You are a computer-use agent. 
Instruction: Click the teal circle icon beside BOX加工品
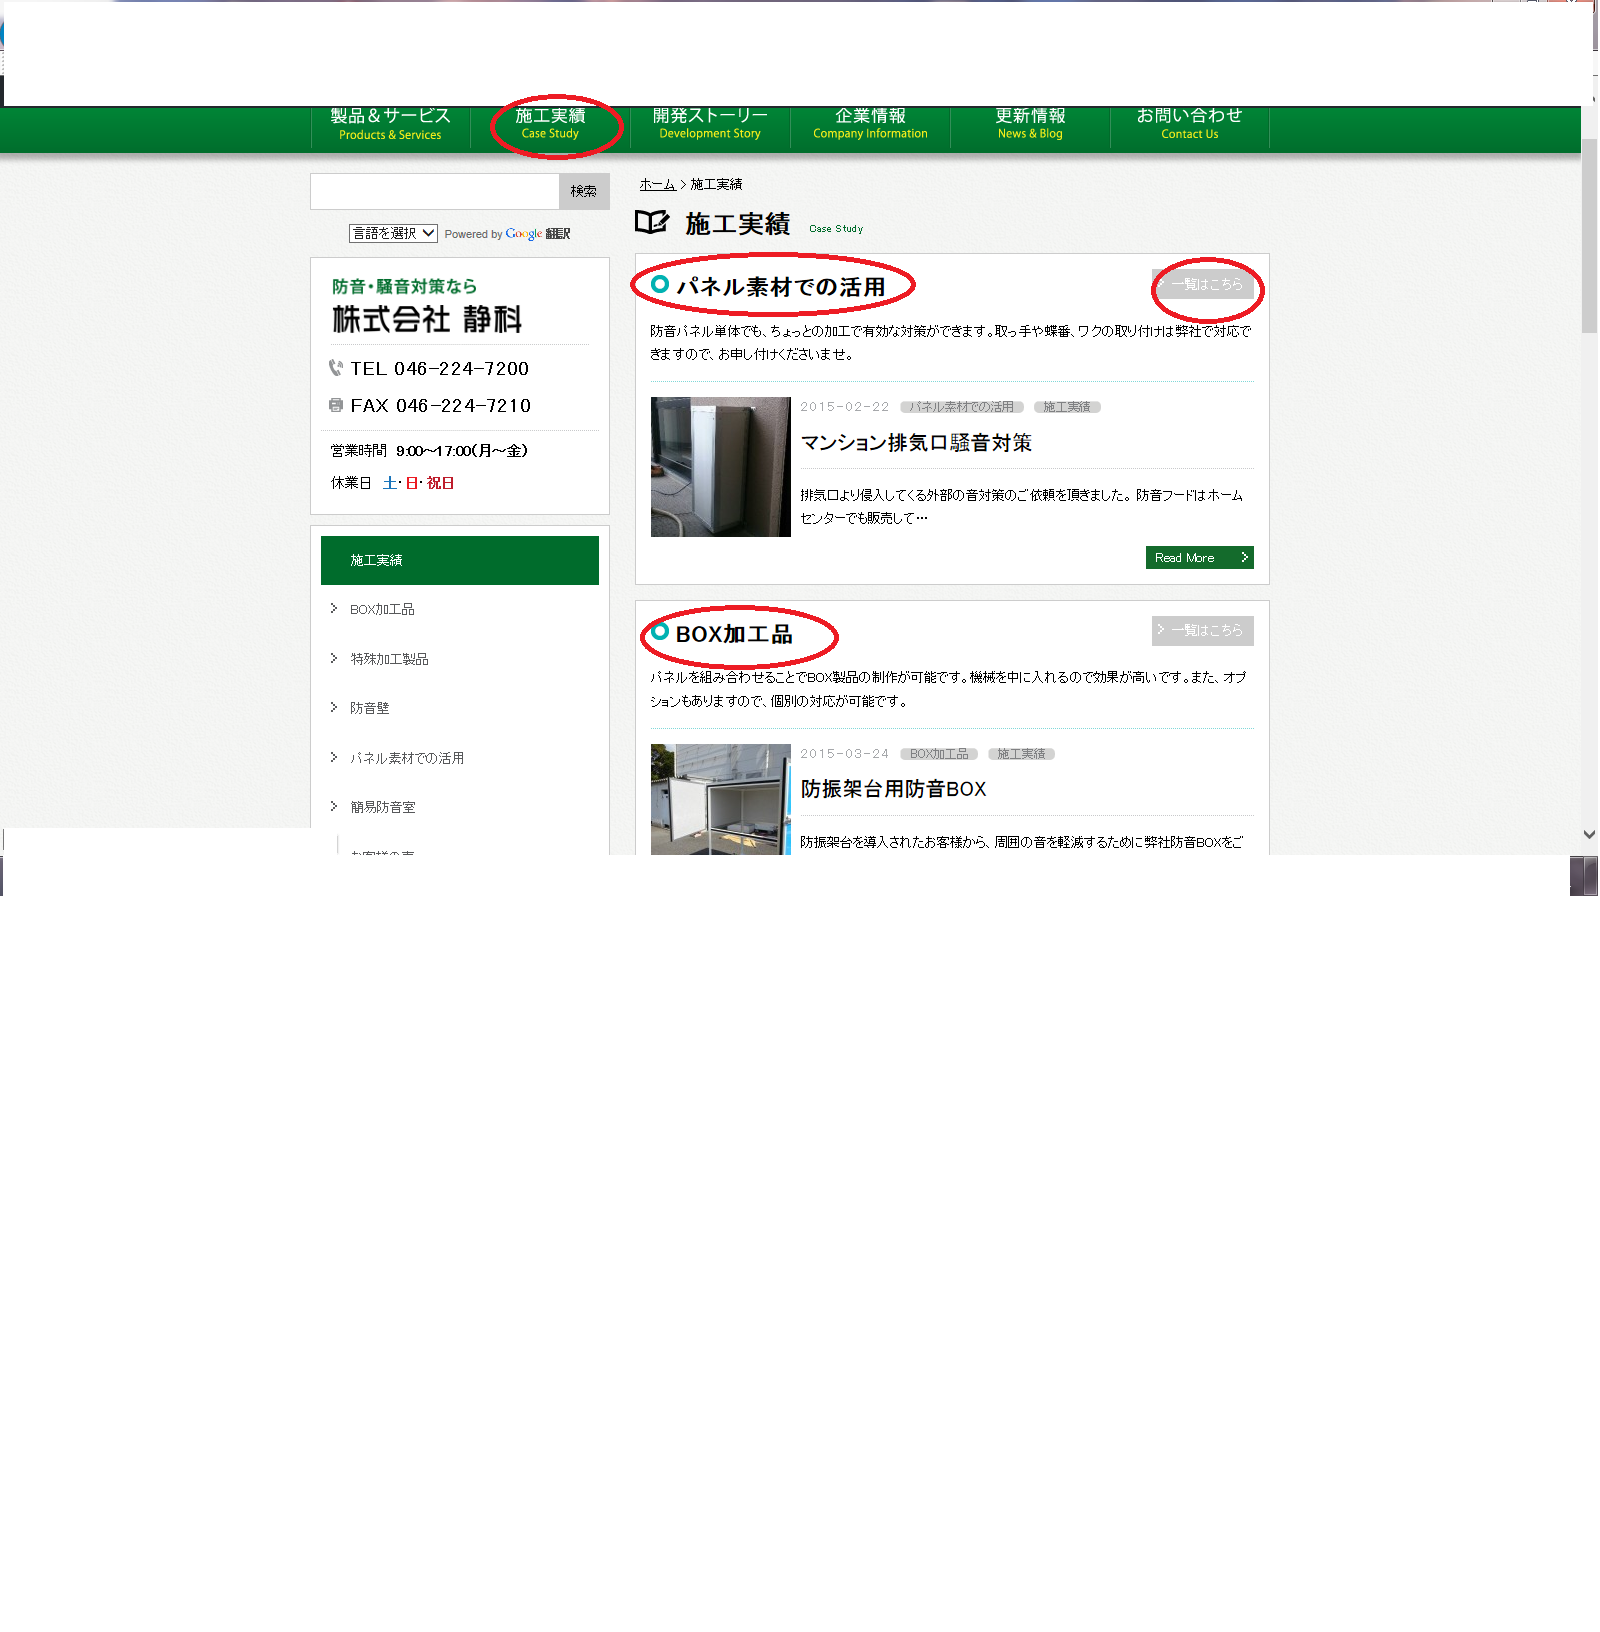[660, 631]
